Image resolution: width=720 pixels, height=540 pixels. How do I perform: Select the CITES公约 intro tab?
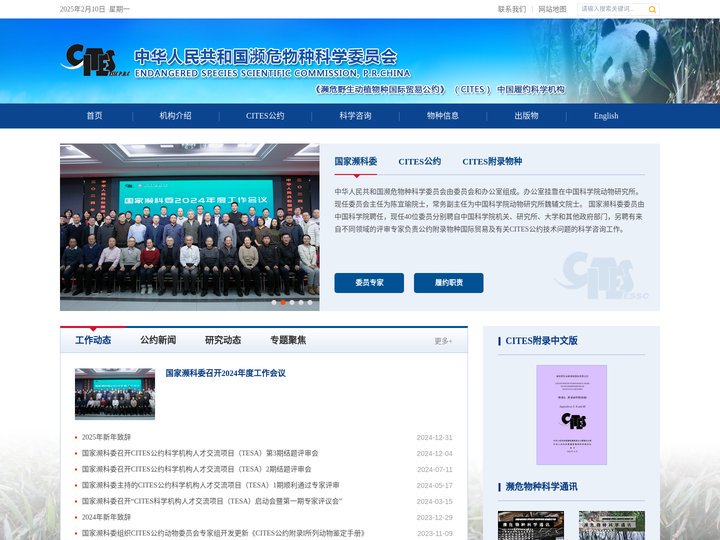420,161
